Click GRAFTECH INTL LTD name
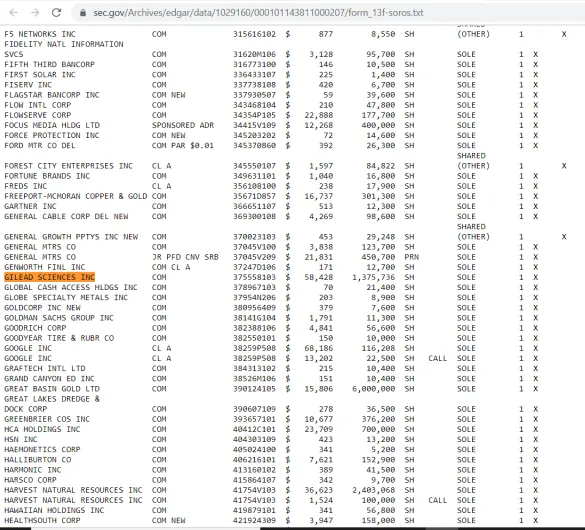This screenshot has height=530, width=585. (x=45, y=368)
